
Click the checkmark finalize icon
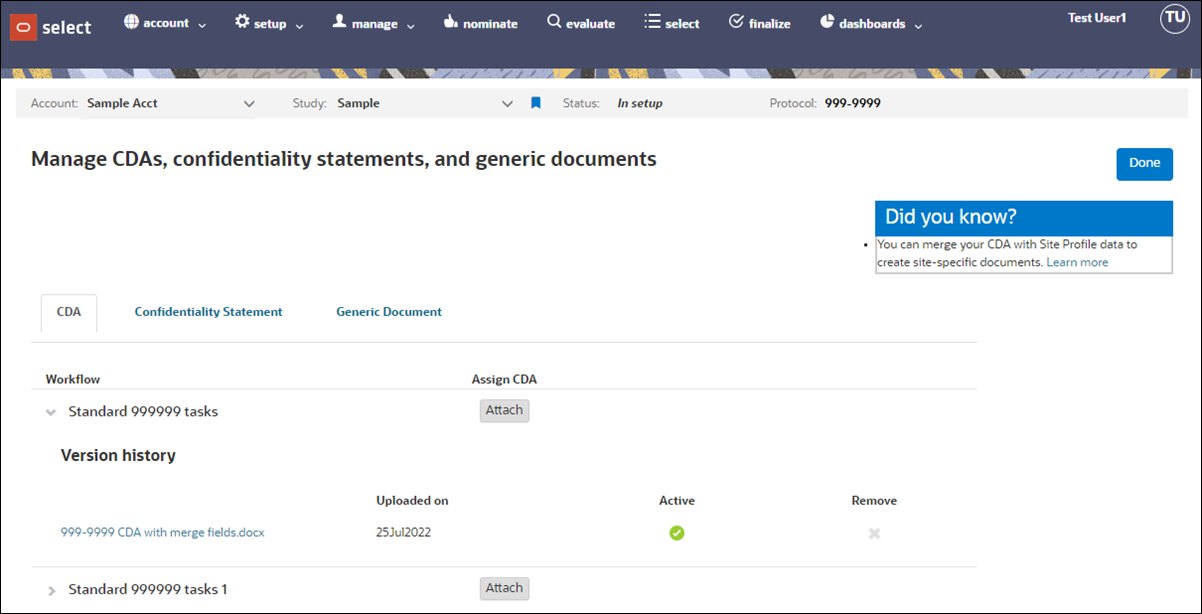[736, 22]
